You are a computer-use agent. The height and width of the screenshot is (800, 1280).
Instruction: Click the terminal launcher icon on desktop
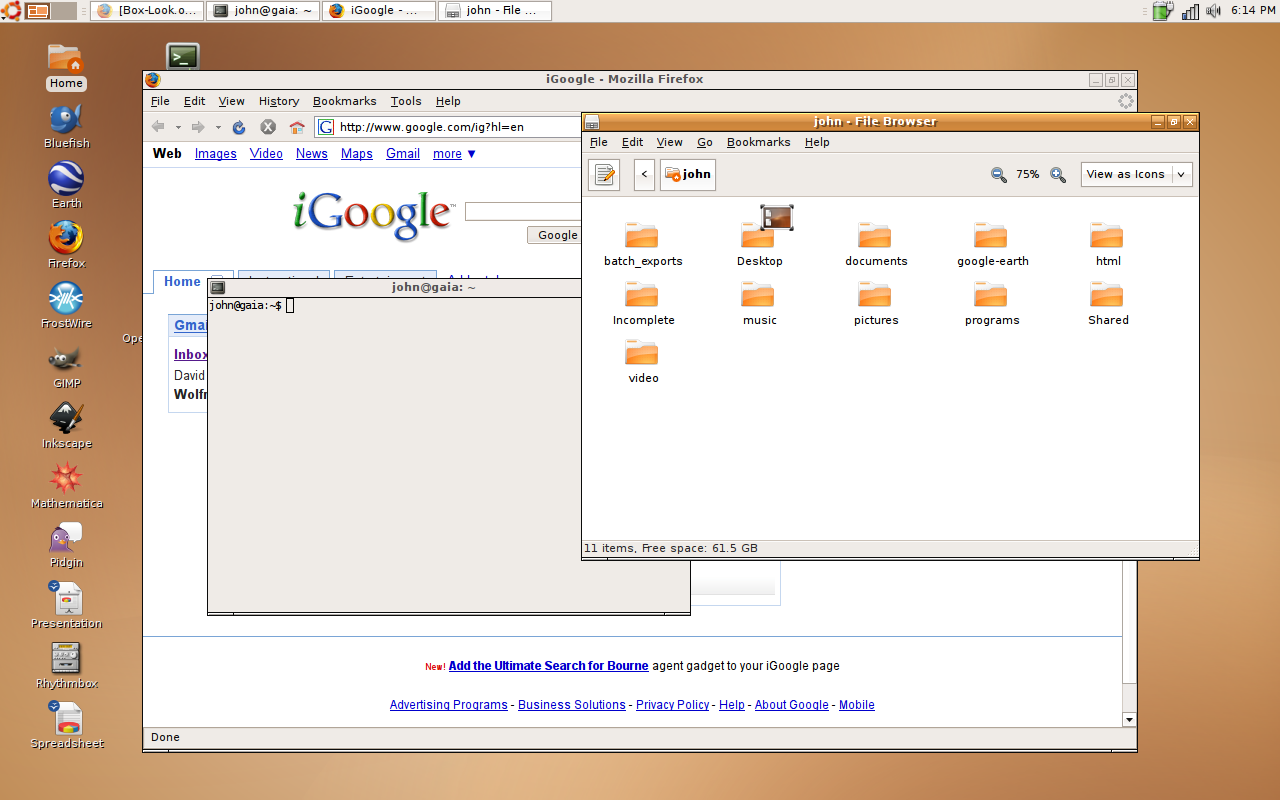[183, 56]
